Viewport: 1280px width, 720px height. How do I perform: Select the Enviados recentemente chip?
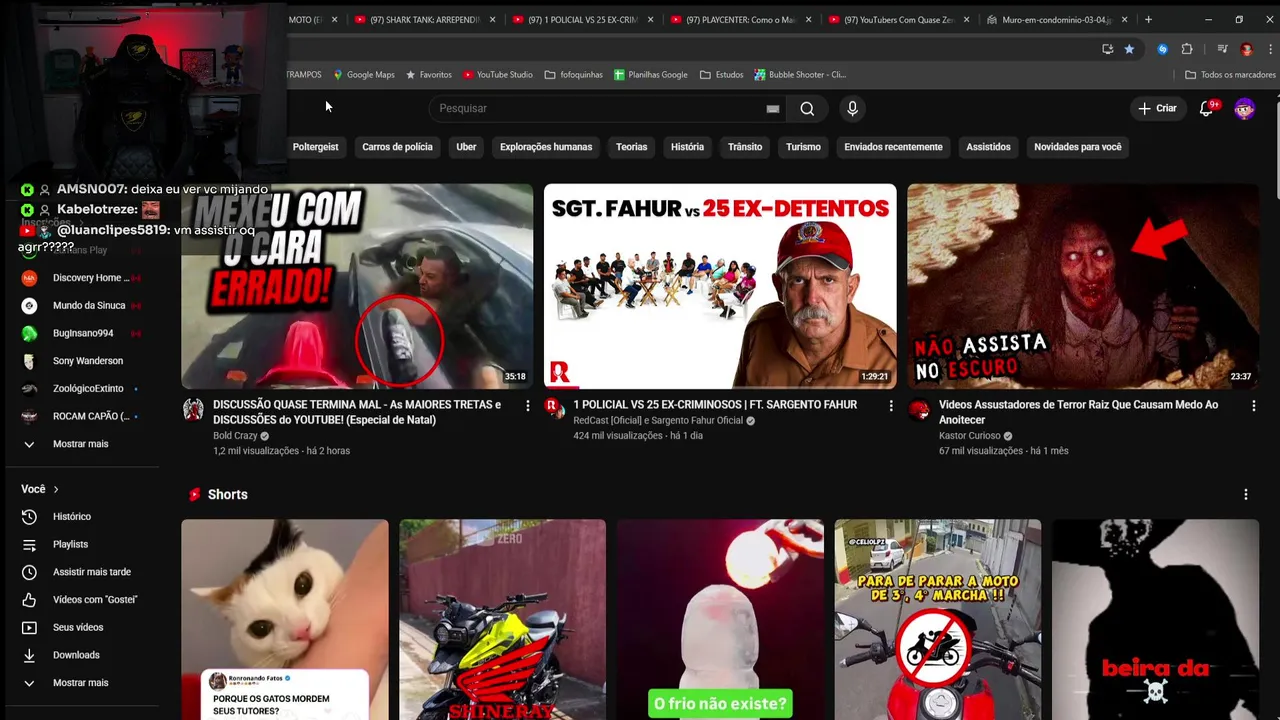pos(893,147)
